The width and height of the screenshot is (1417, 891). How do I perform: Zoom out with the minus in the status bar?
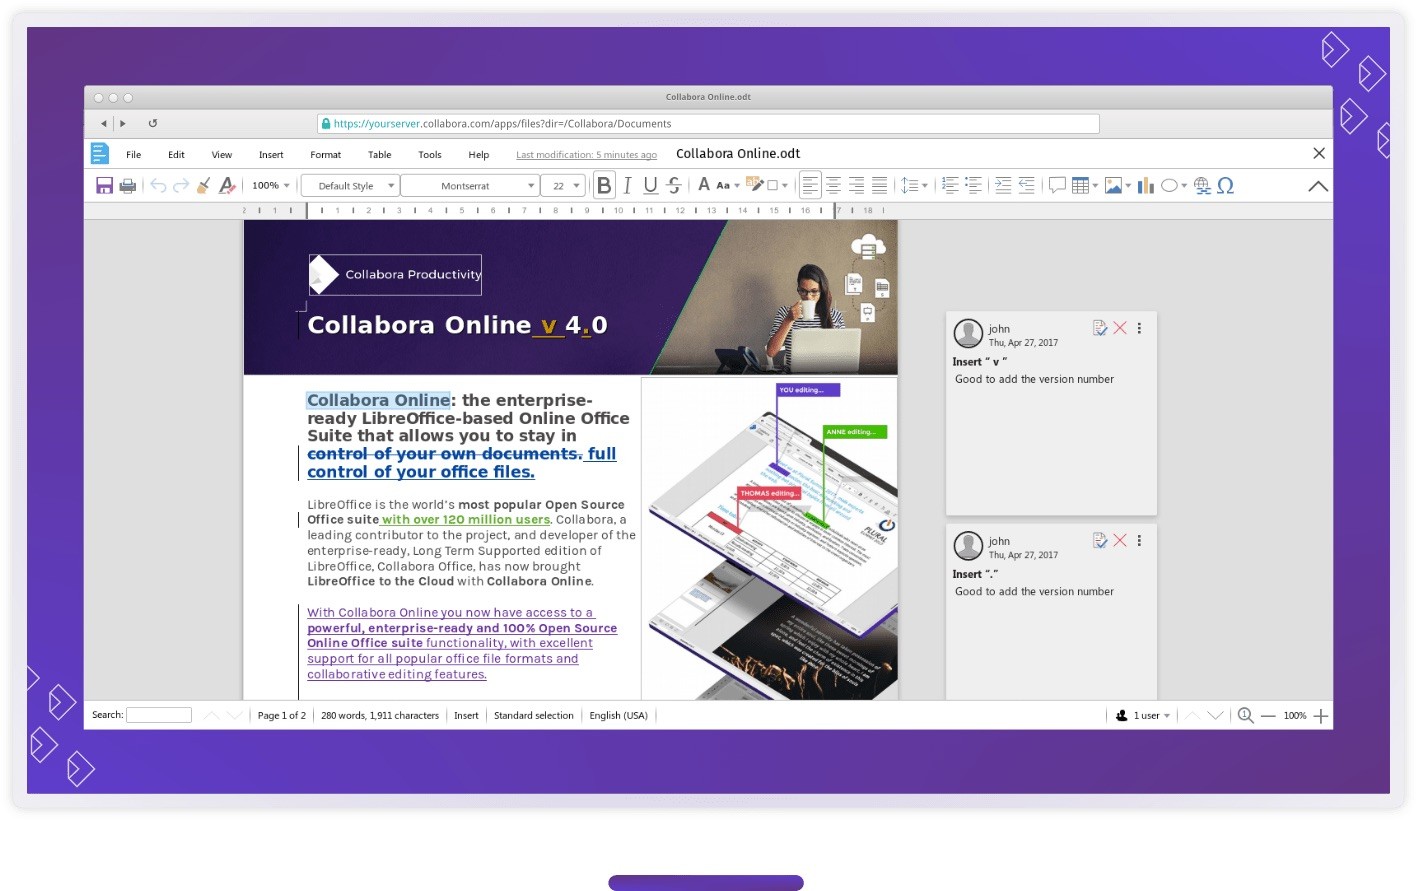pyautogui.click(x=1268, y=716)
